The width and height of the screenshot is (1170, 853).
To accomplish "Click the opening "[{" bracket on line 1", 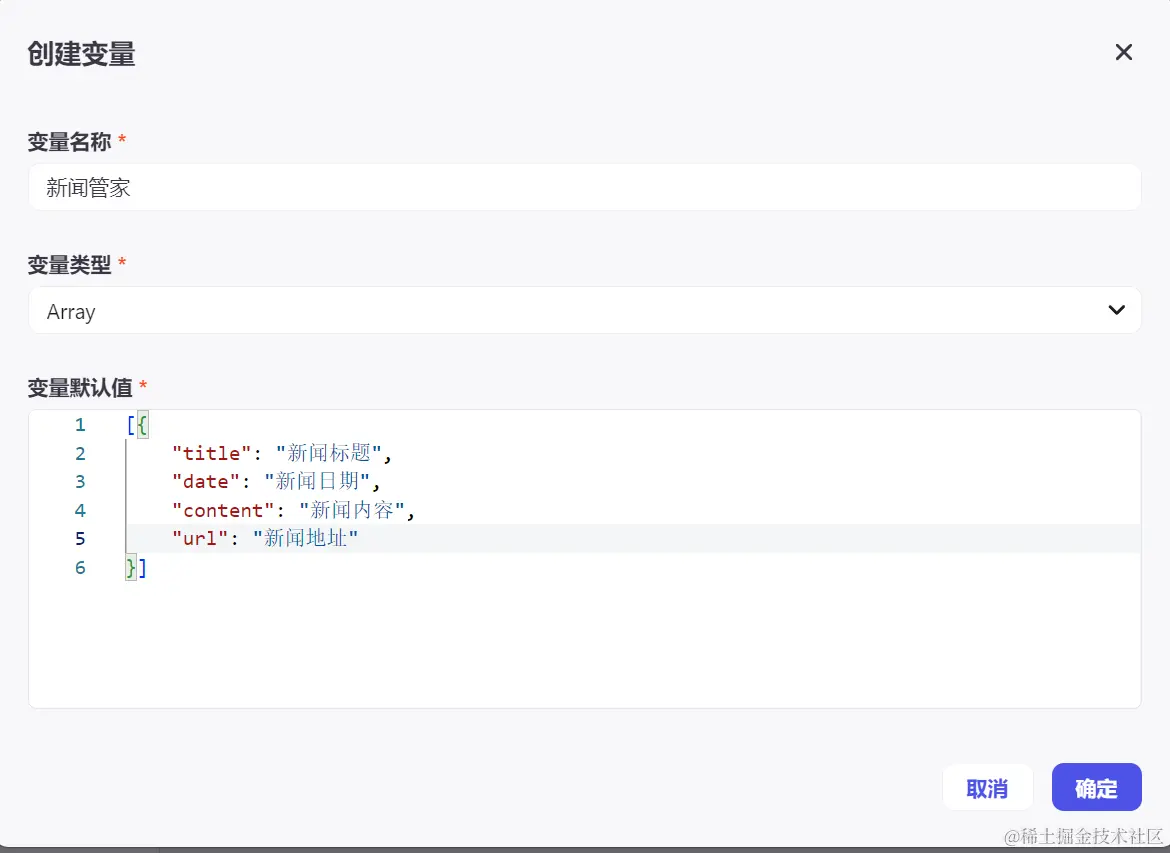I will 137,425.
